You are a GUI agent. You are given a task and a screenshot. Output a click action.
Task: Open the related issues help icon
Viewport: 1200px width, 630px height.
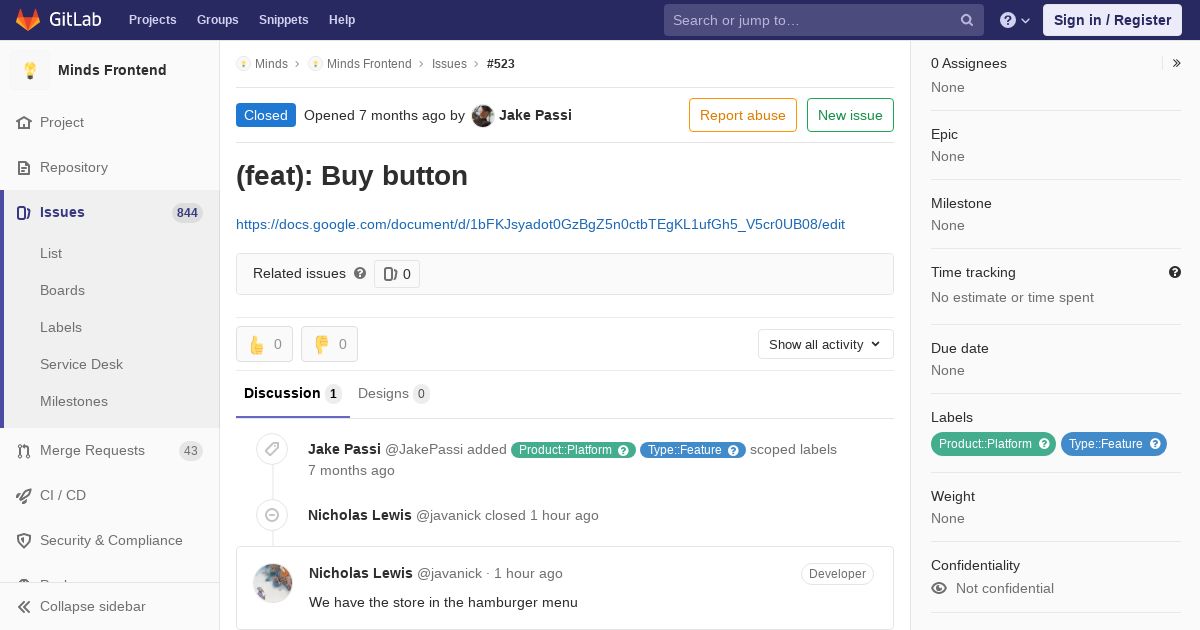(360, 273)
